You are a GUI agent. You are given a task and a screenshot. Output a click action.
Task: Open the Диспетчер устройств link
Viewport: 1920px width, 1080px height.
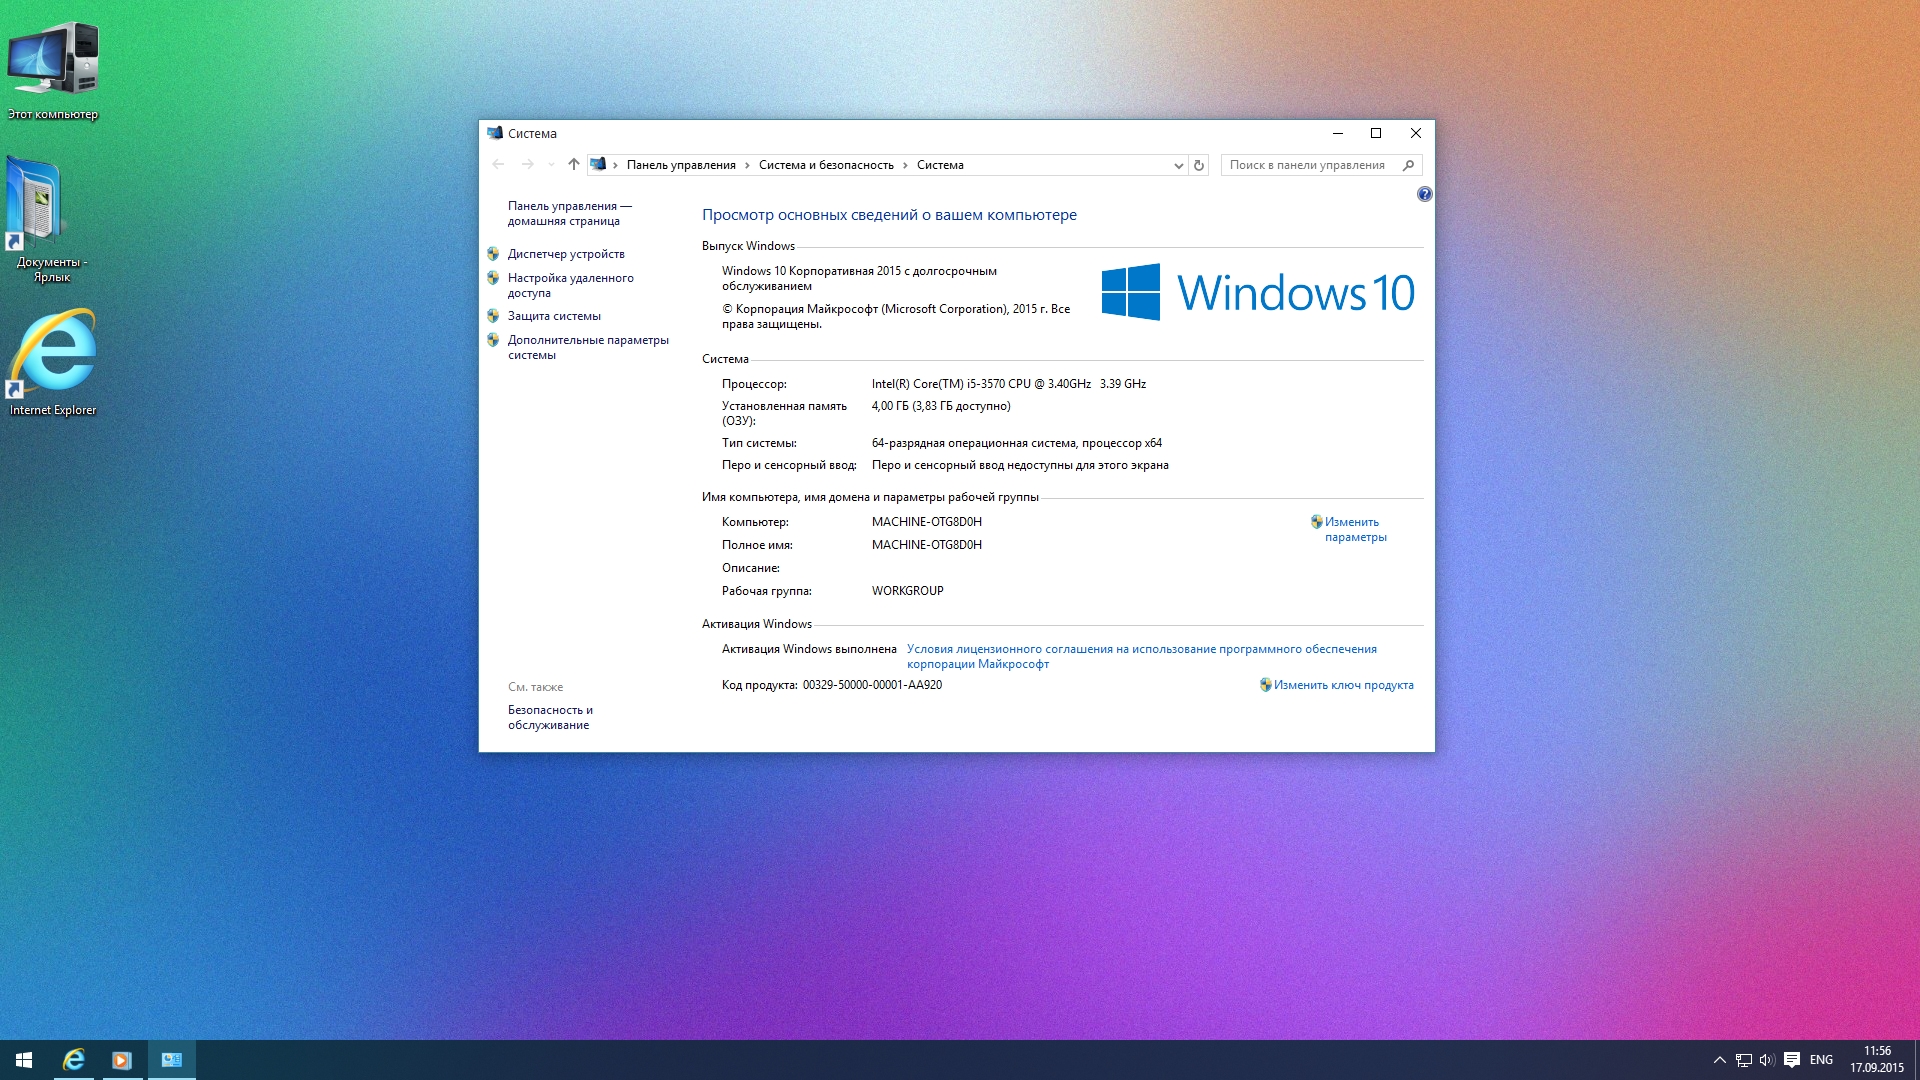coord(566,254)
